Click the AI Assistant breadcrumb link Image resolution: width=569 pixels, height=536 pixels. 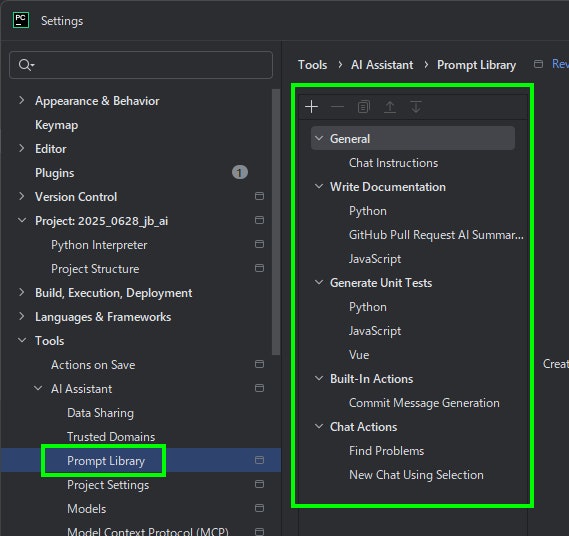point(382,65)
